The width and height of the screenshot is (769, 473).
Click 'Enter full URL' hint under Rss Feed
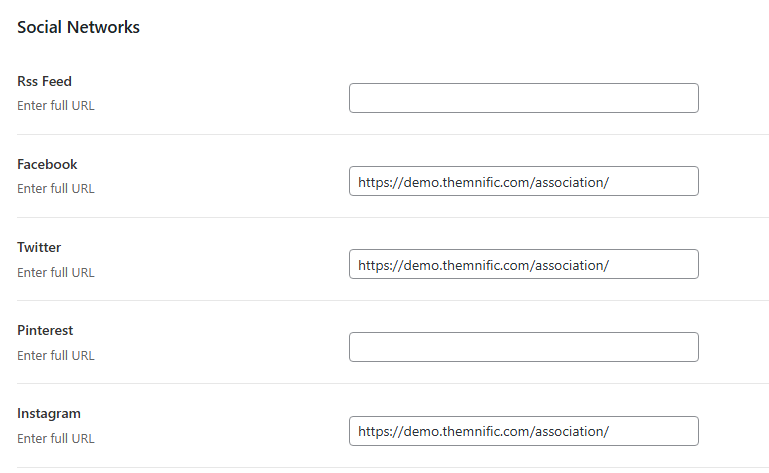click(56, 105)
